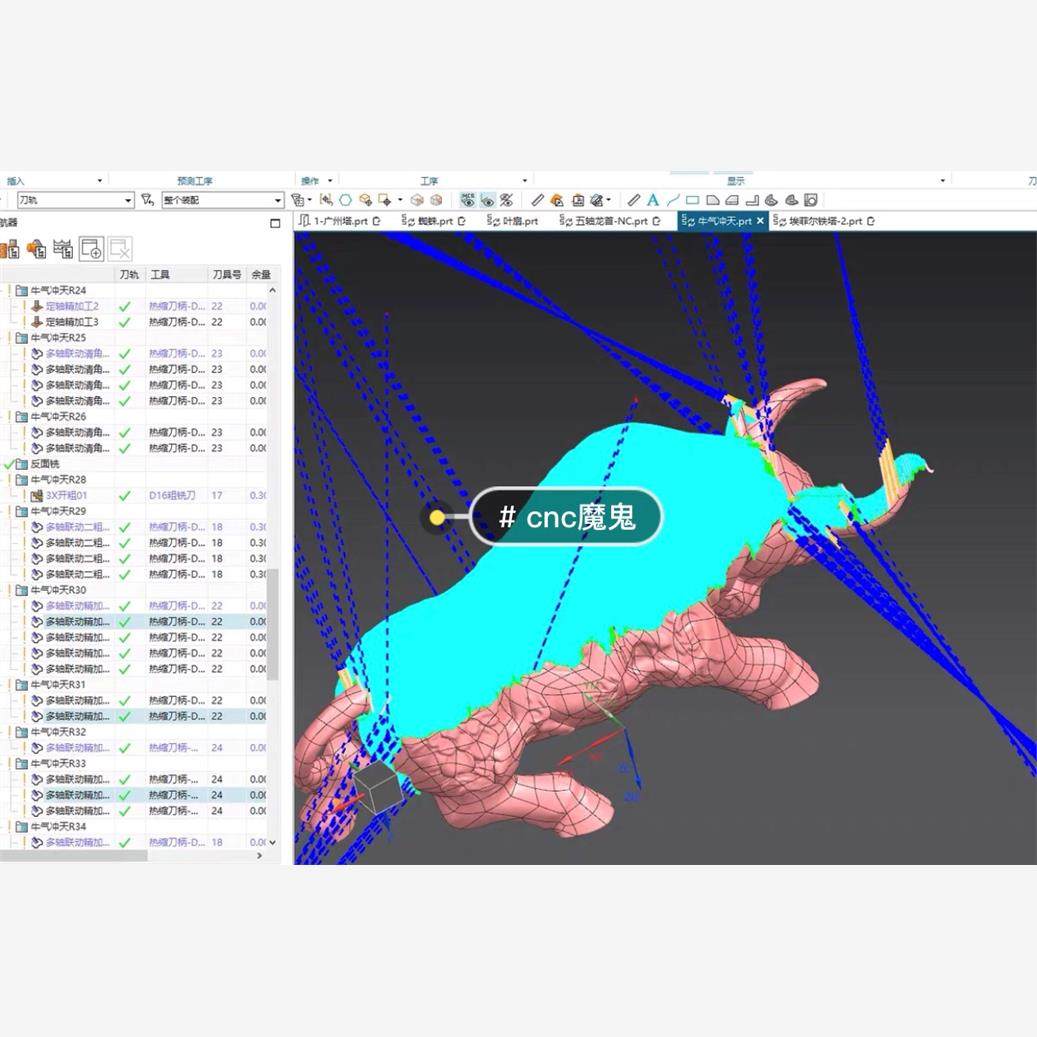Screen dimensions: 1037x1037
Task: Click the navigator scroll-up arrow
Action: pos(272,290)
